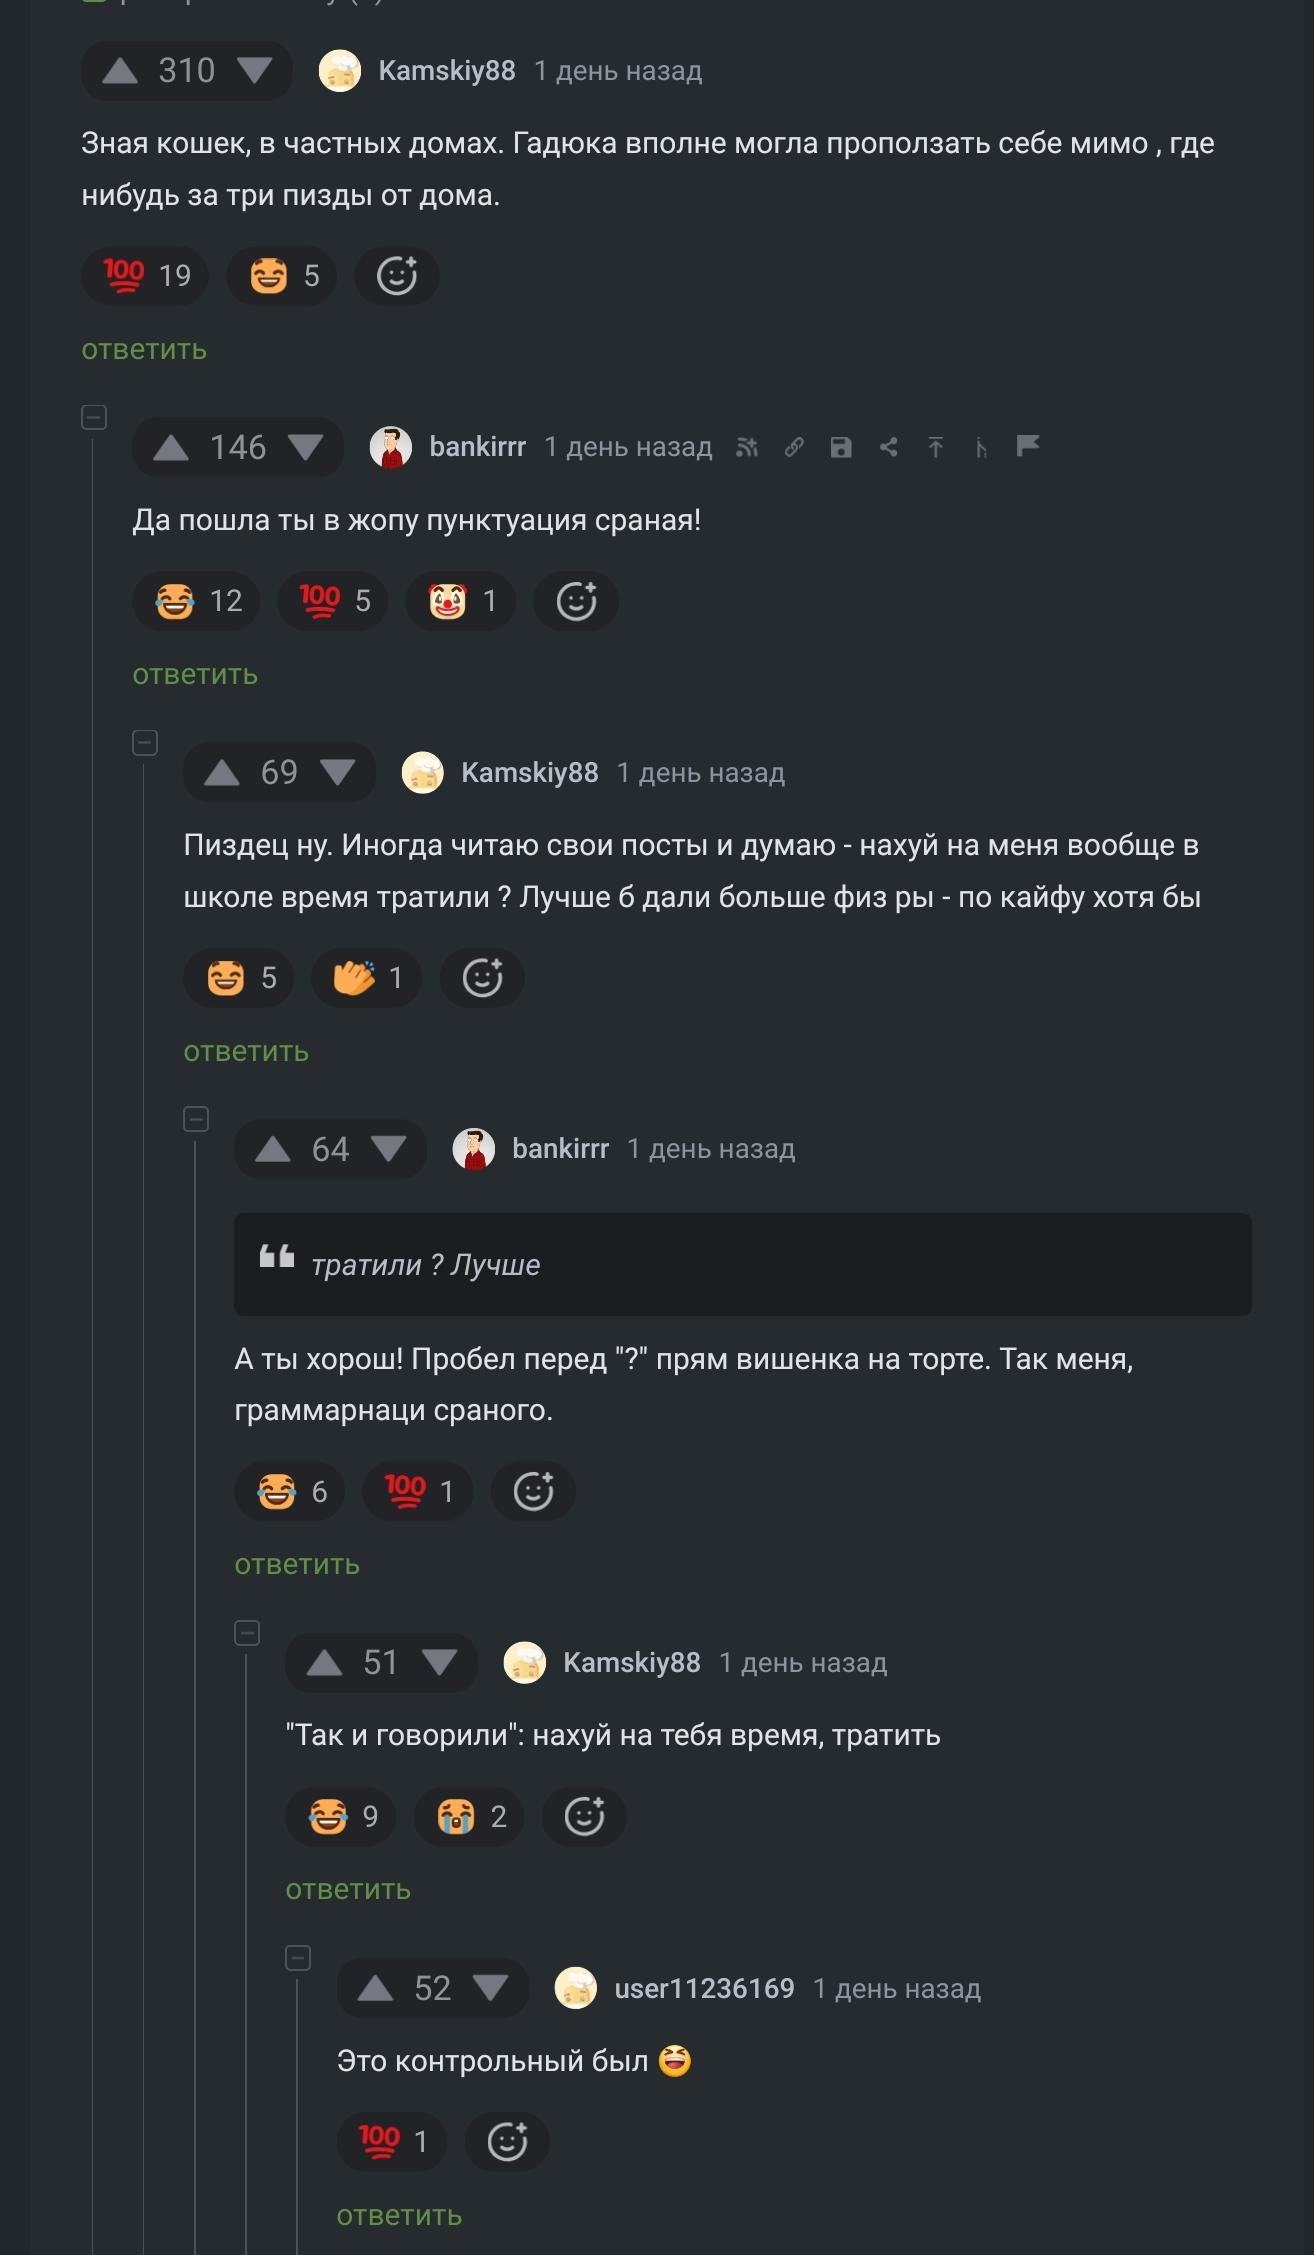Toggle the clown reaction on bankirrr's comment

pos(461,601)
